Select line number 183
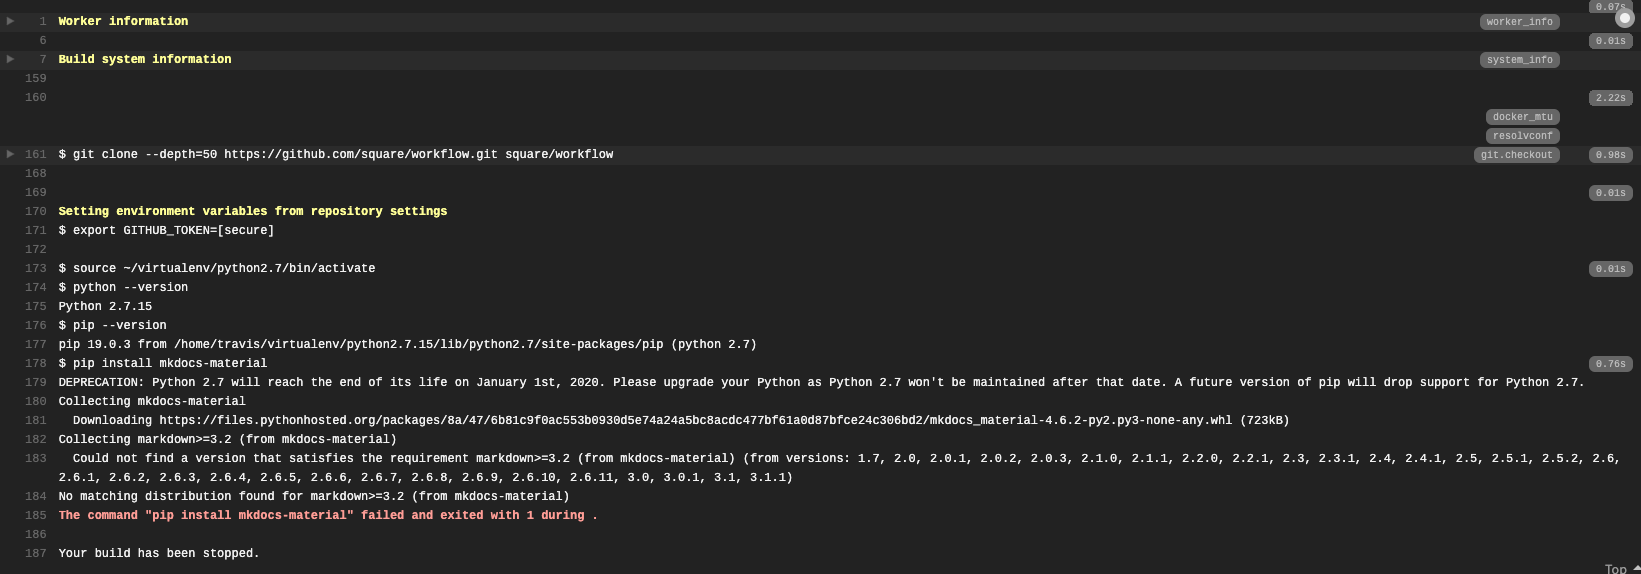The width and height of the screenshot is (1641, 574). 36,458
